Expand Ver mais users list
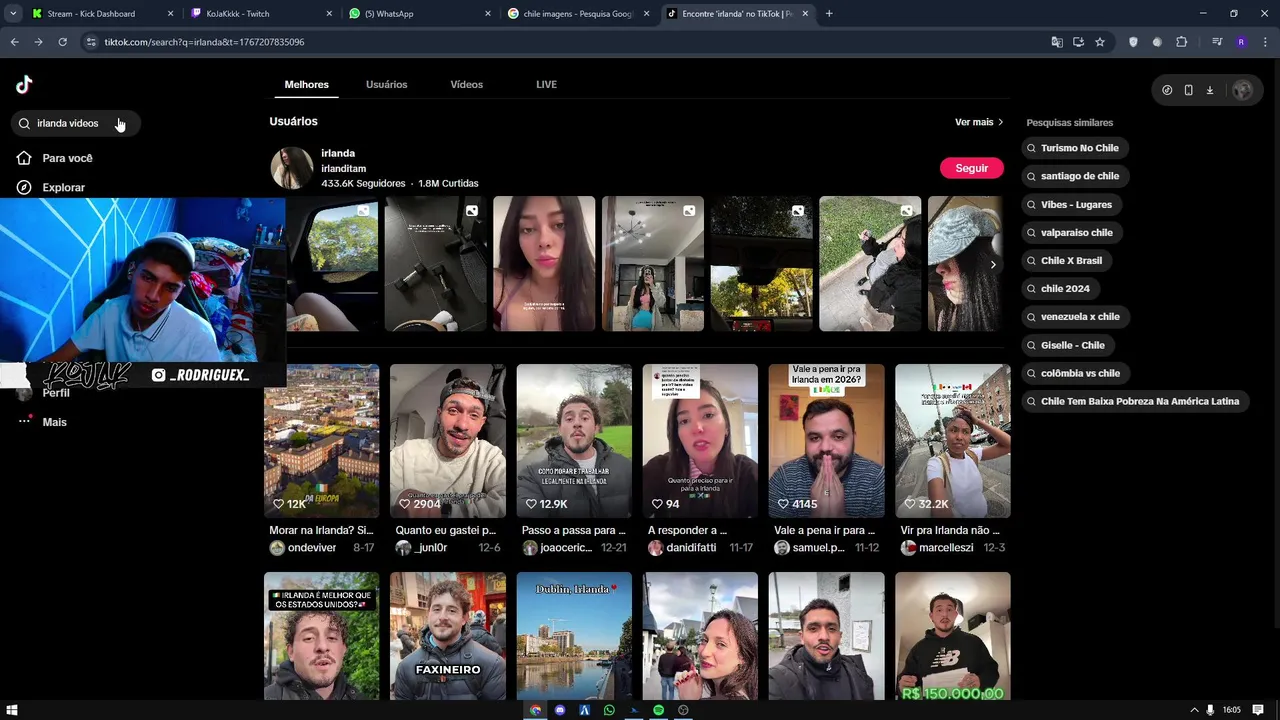Viewport: 1280px width, 720px height. [979, 122]
